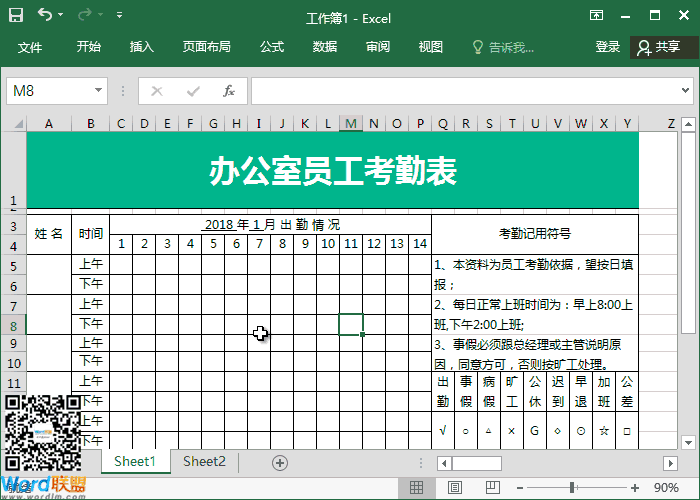Screen dimensions: 700x500
Task: Click the 上午 cell in row 5
Action: coord(91,264)
